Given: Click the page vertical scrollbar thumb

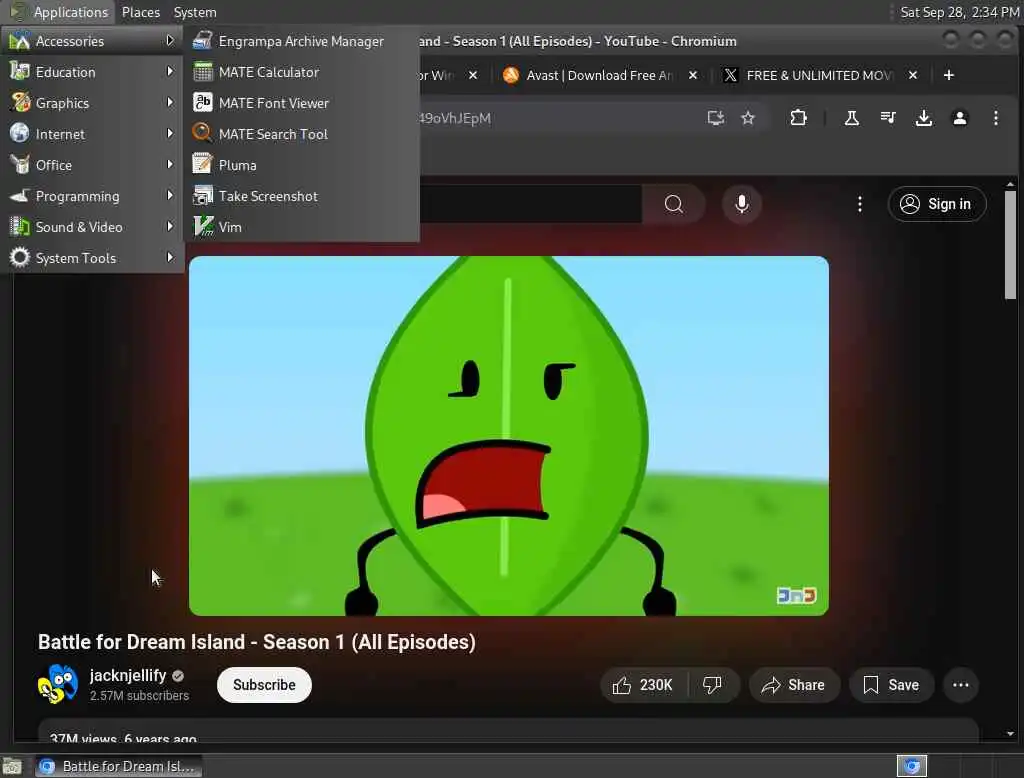Looking at the screenshot, I should pyautogui.click(x=1010, y=245).
